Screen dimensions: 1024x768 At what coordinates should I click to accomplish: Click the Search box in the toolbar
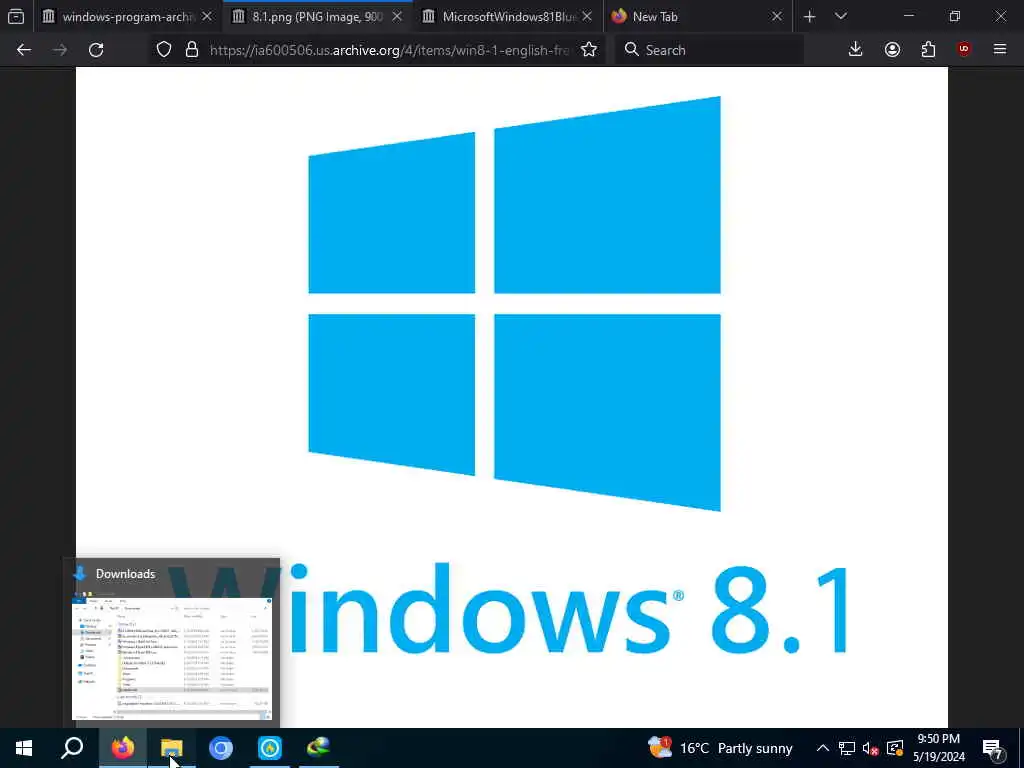pos(709,50)
